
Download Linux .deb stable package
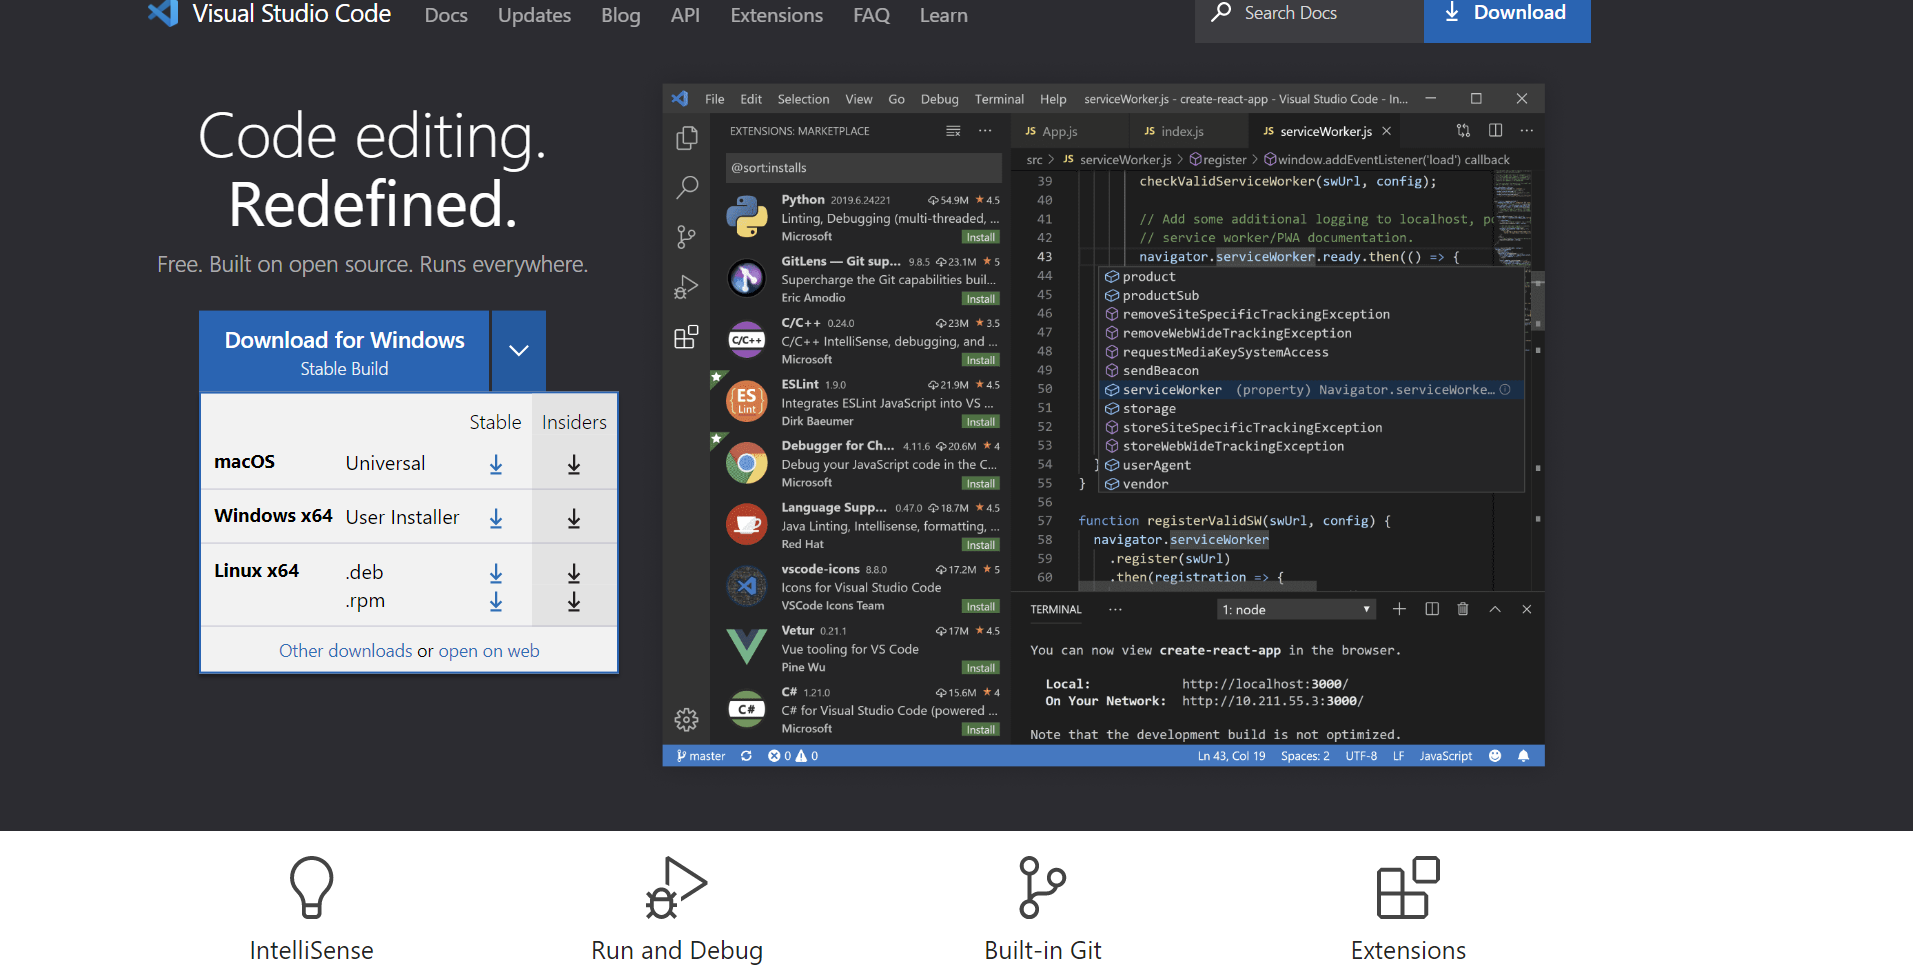495,572
